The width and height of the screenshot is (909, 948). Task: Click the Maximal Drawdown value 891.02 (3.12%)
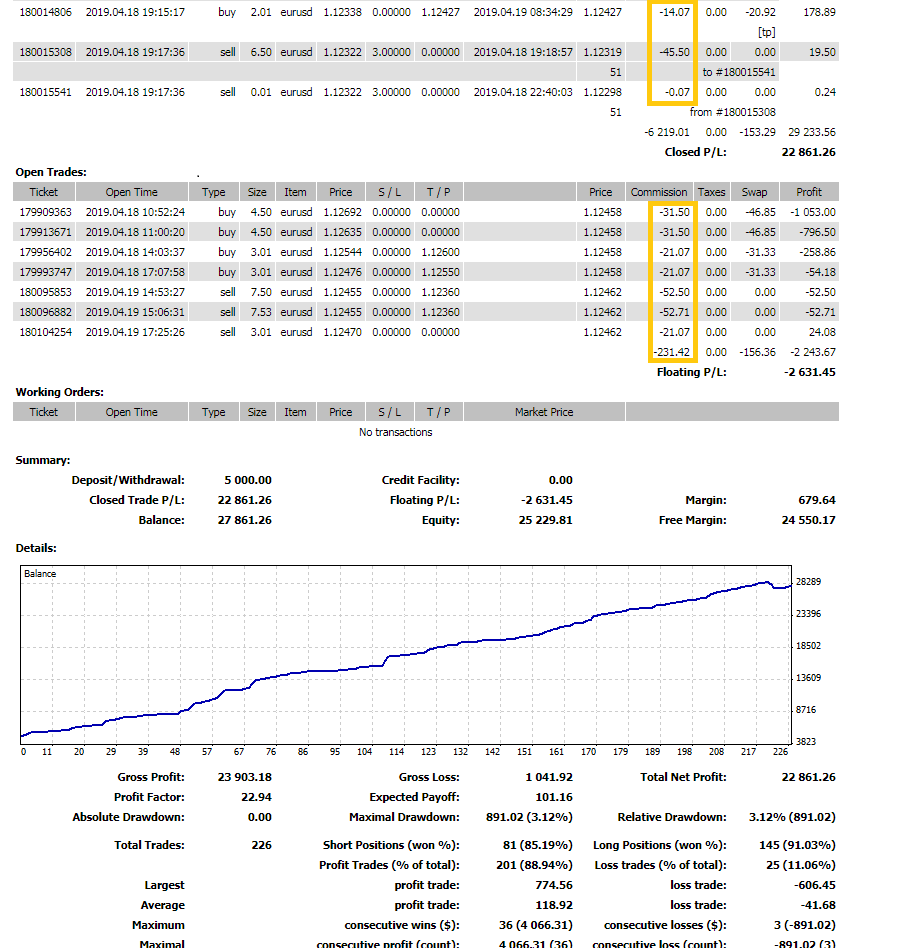tap(531, 817)
